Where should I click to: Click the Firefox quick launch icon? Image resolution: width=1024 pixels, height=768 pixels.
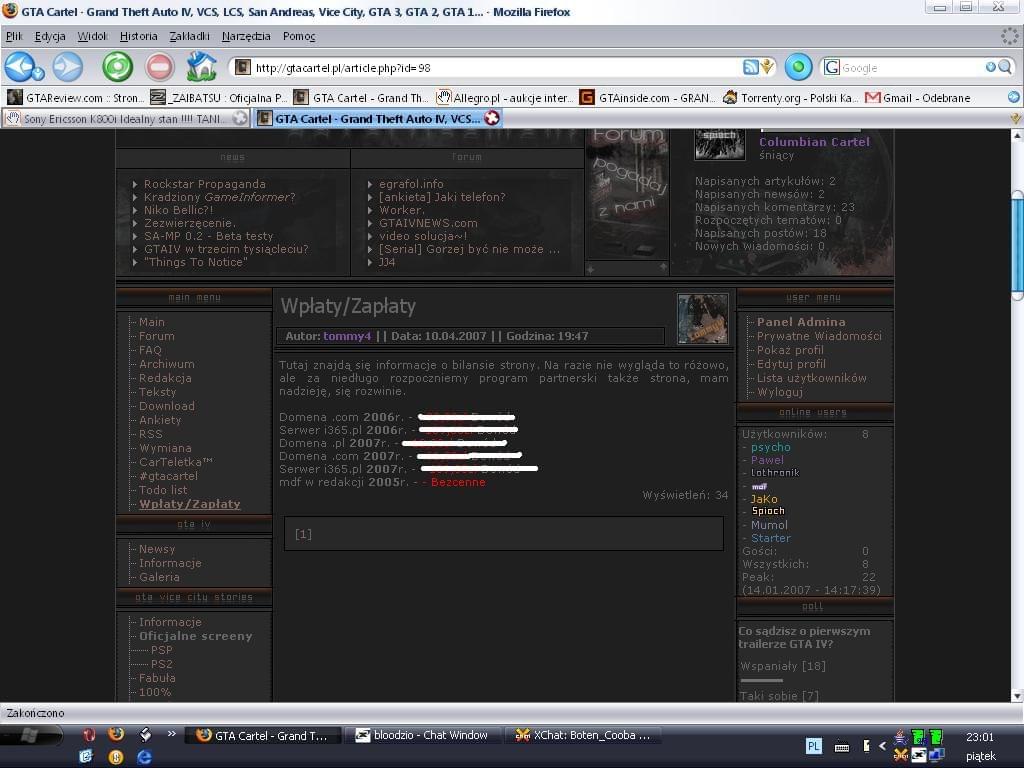coord(116,734)
